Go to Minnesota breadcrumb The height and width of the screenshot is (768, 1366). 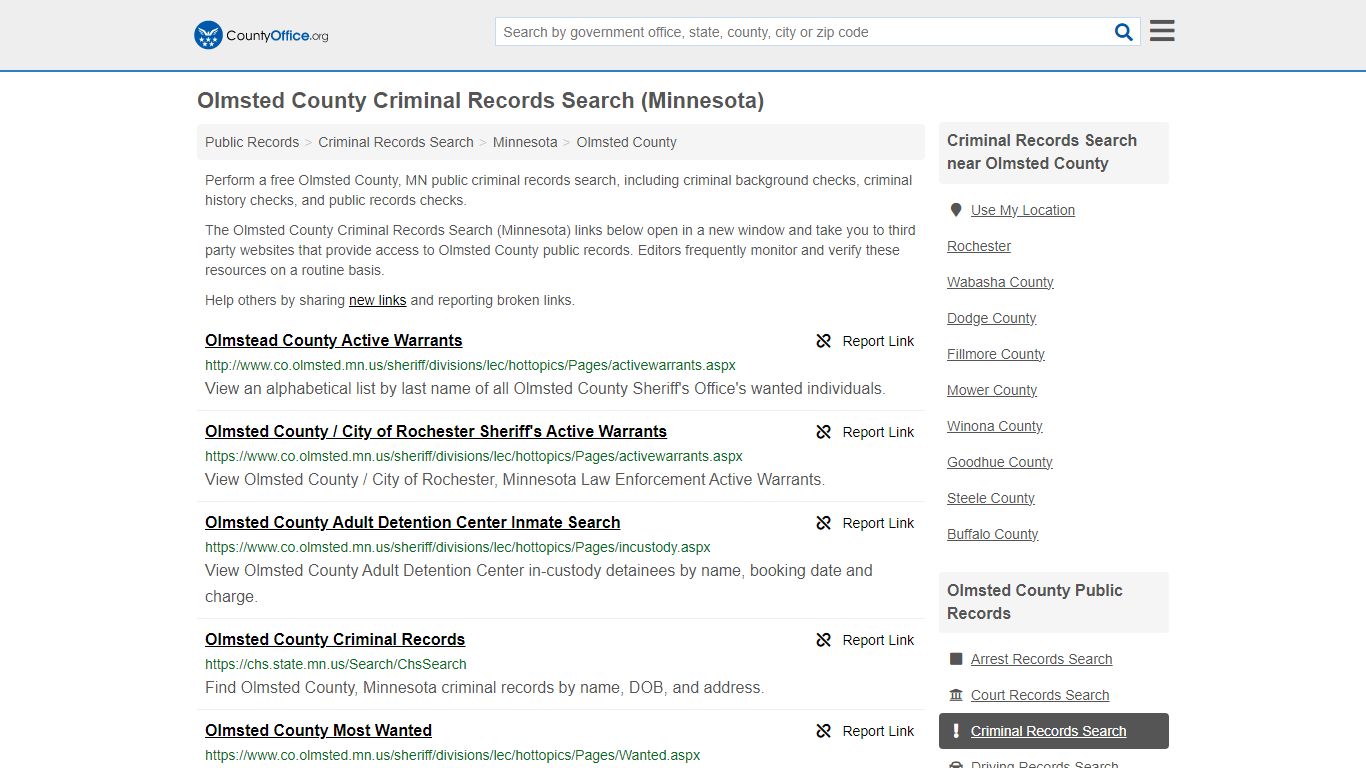tap(525, 142)
